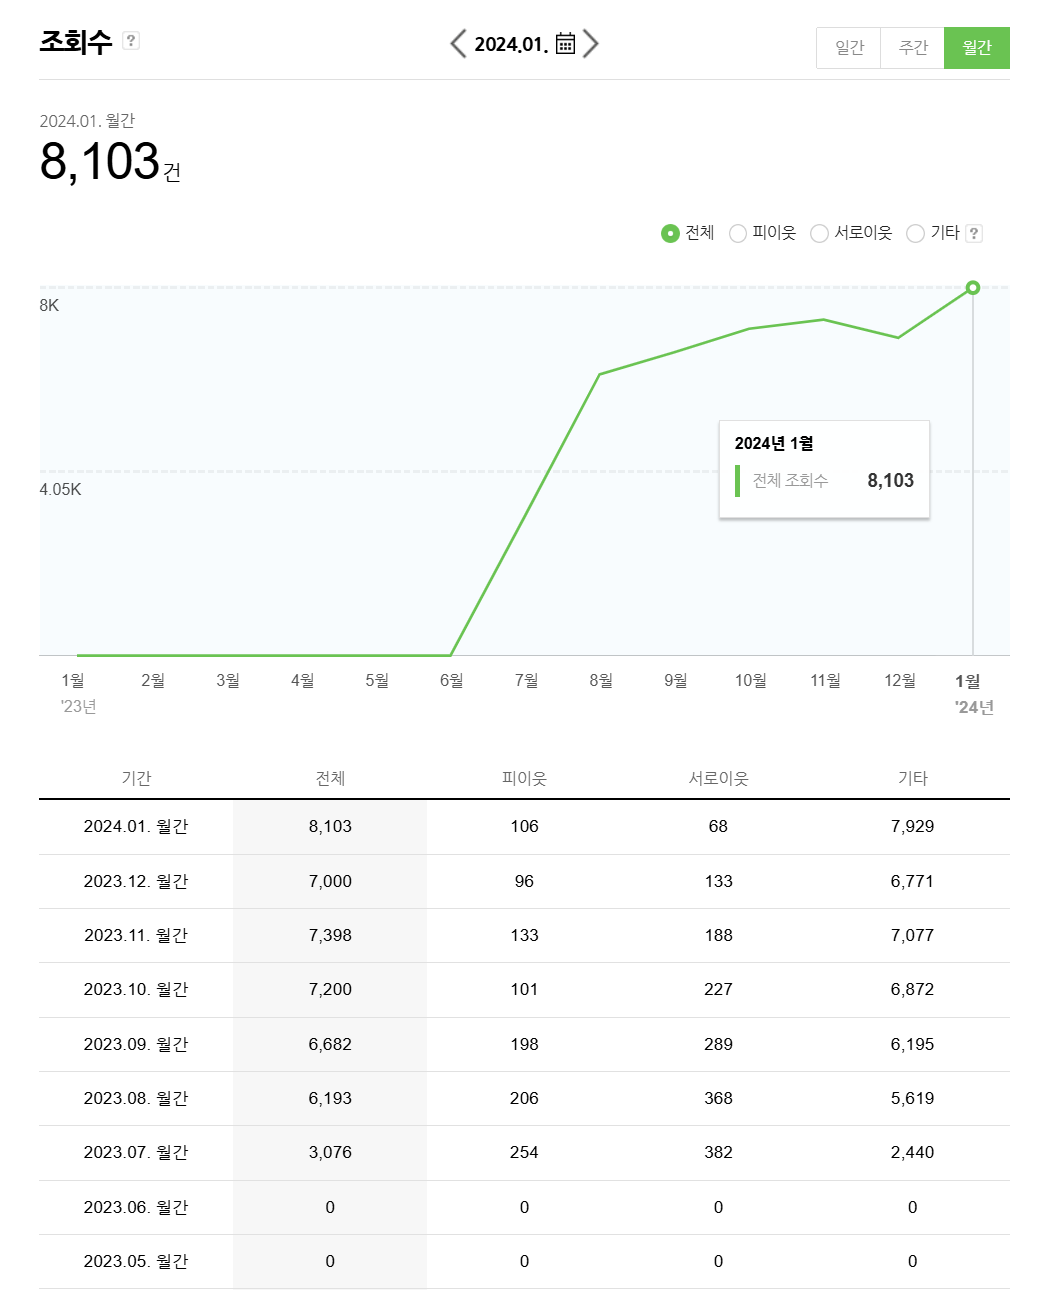Click the 2024.01. date label
1064x1290 pixels.
pyautogui.click(x=510, y=43)
